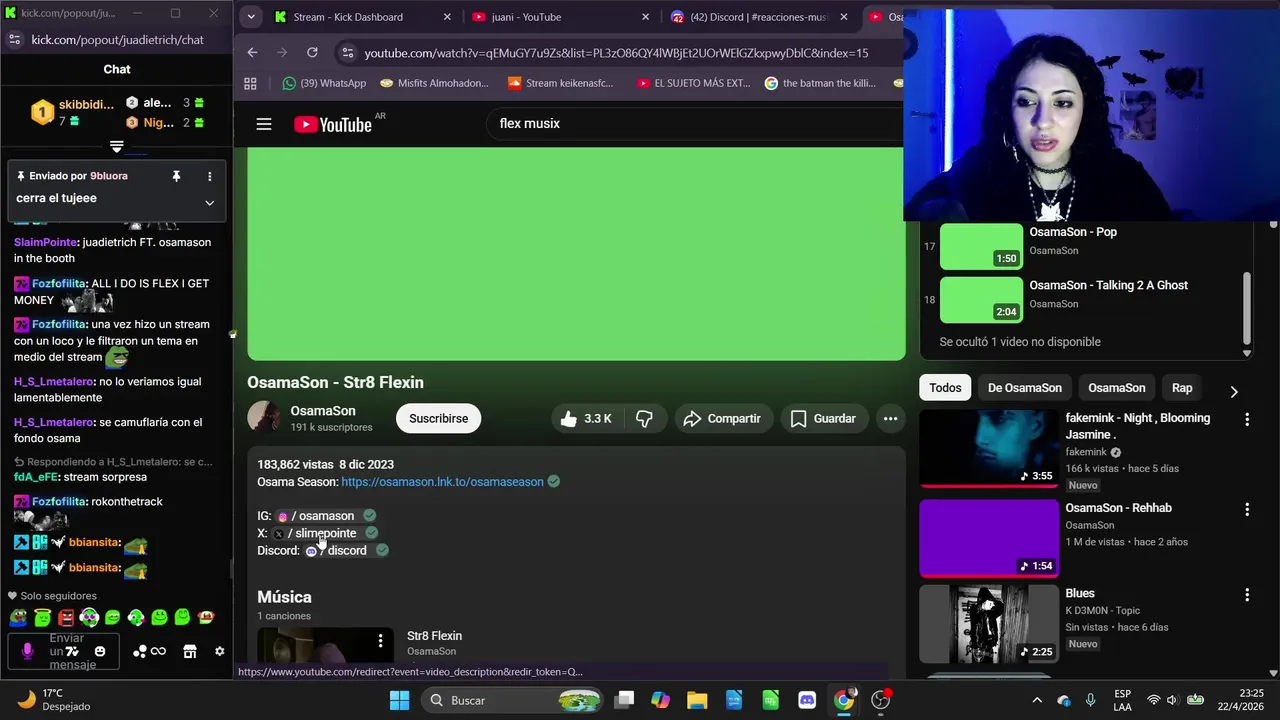Open the Misfits Almohadon bookmark
Viewport: 1280px width, 720px height.
[x=435, y=83]
